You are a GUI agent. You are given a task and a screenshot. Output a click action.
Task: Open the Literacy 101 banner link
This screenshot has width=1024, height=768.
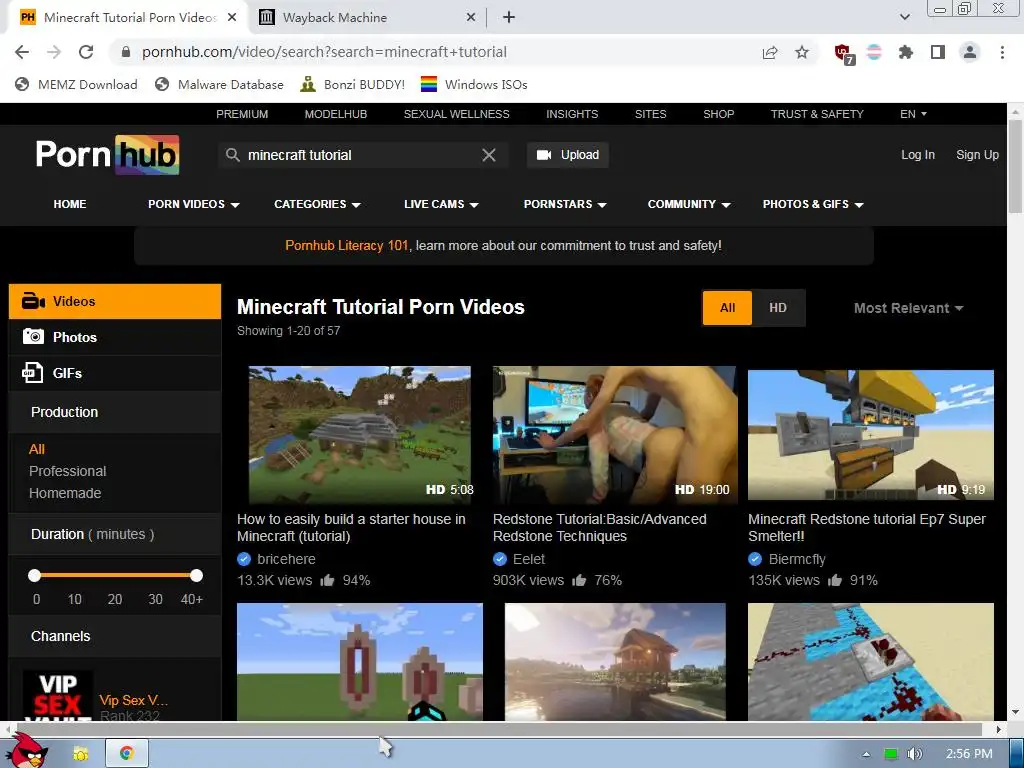pos(346,246)
